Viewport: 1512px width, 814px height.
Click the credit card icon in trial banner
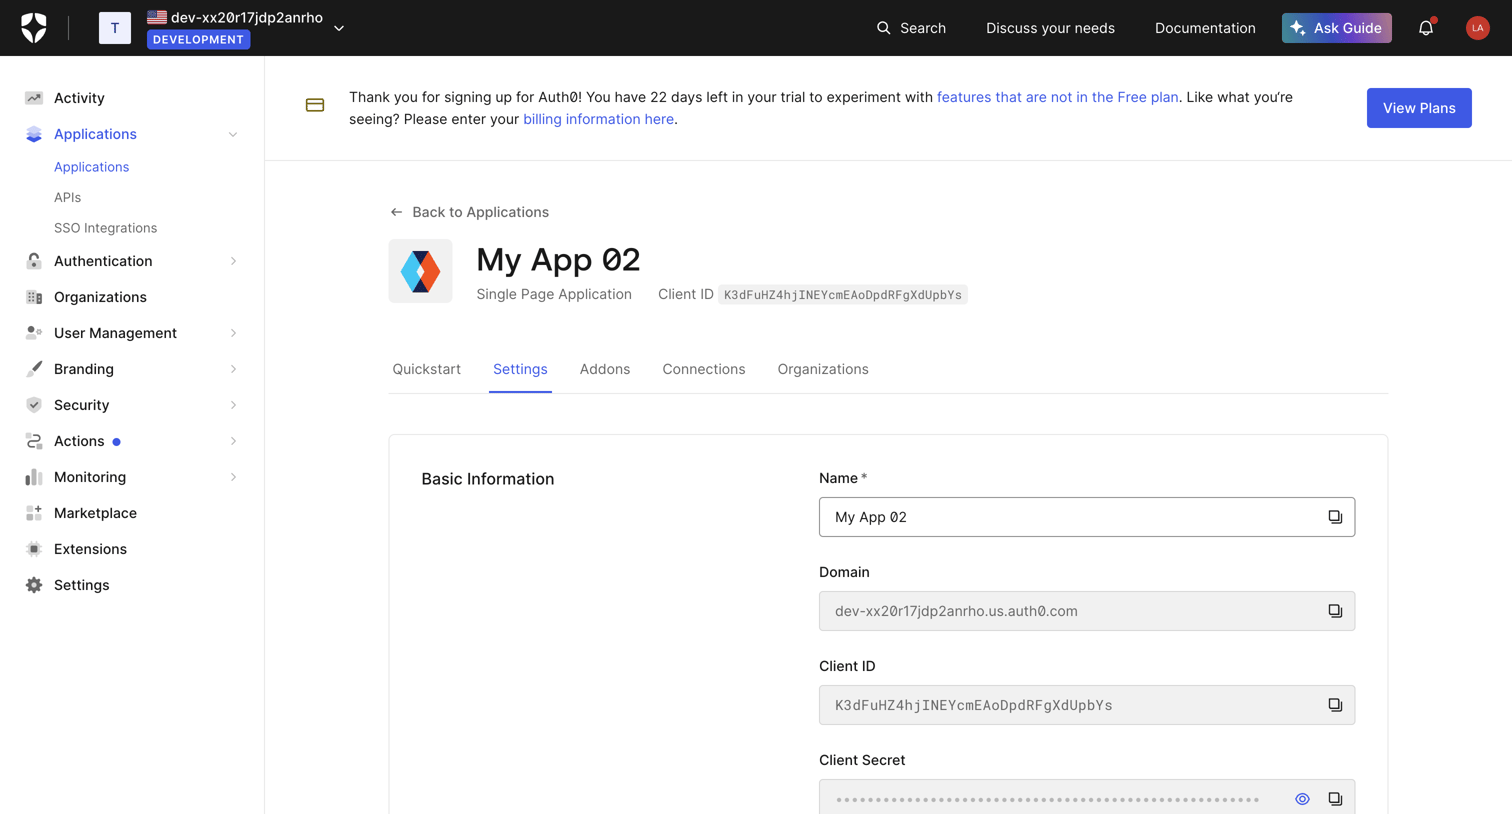[315, 105]
